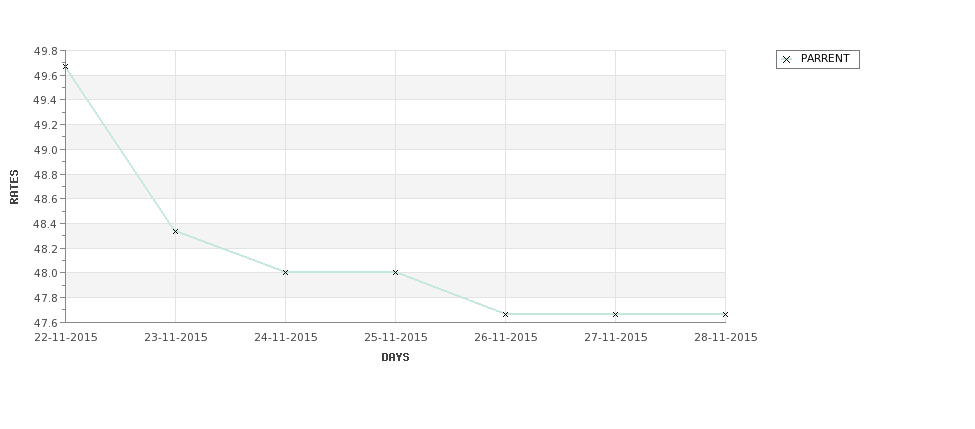
Task: Click the 48.4 y-axis tick label
Action: (46, 224)
